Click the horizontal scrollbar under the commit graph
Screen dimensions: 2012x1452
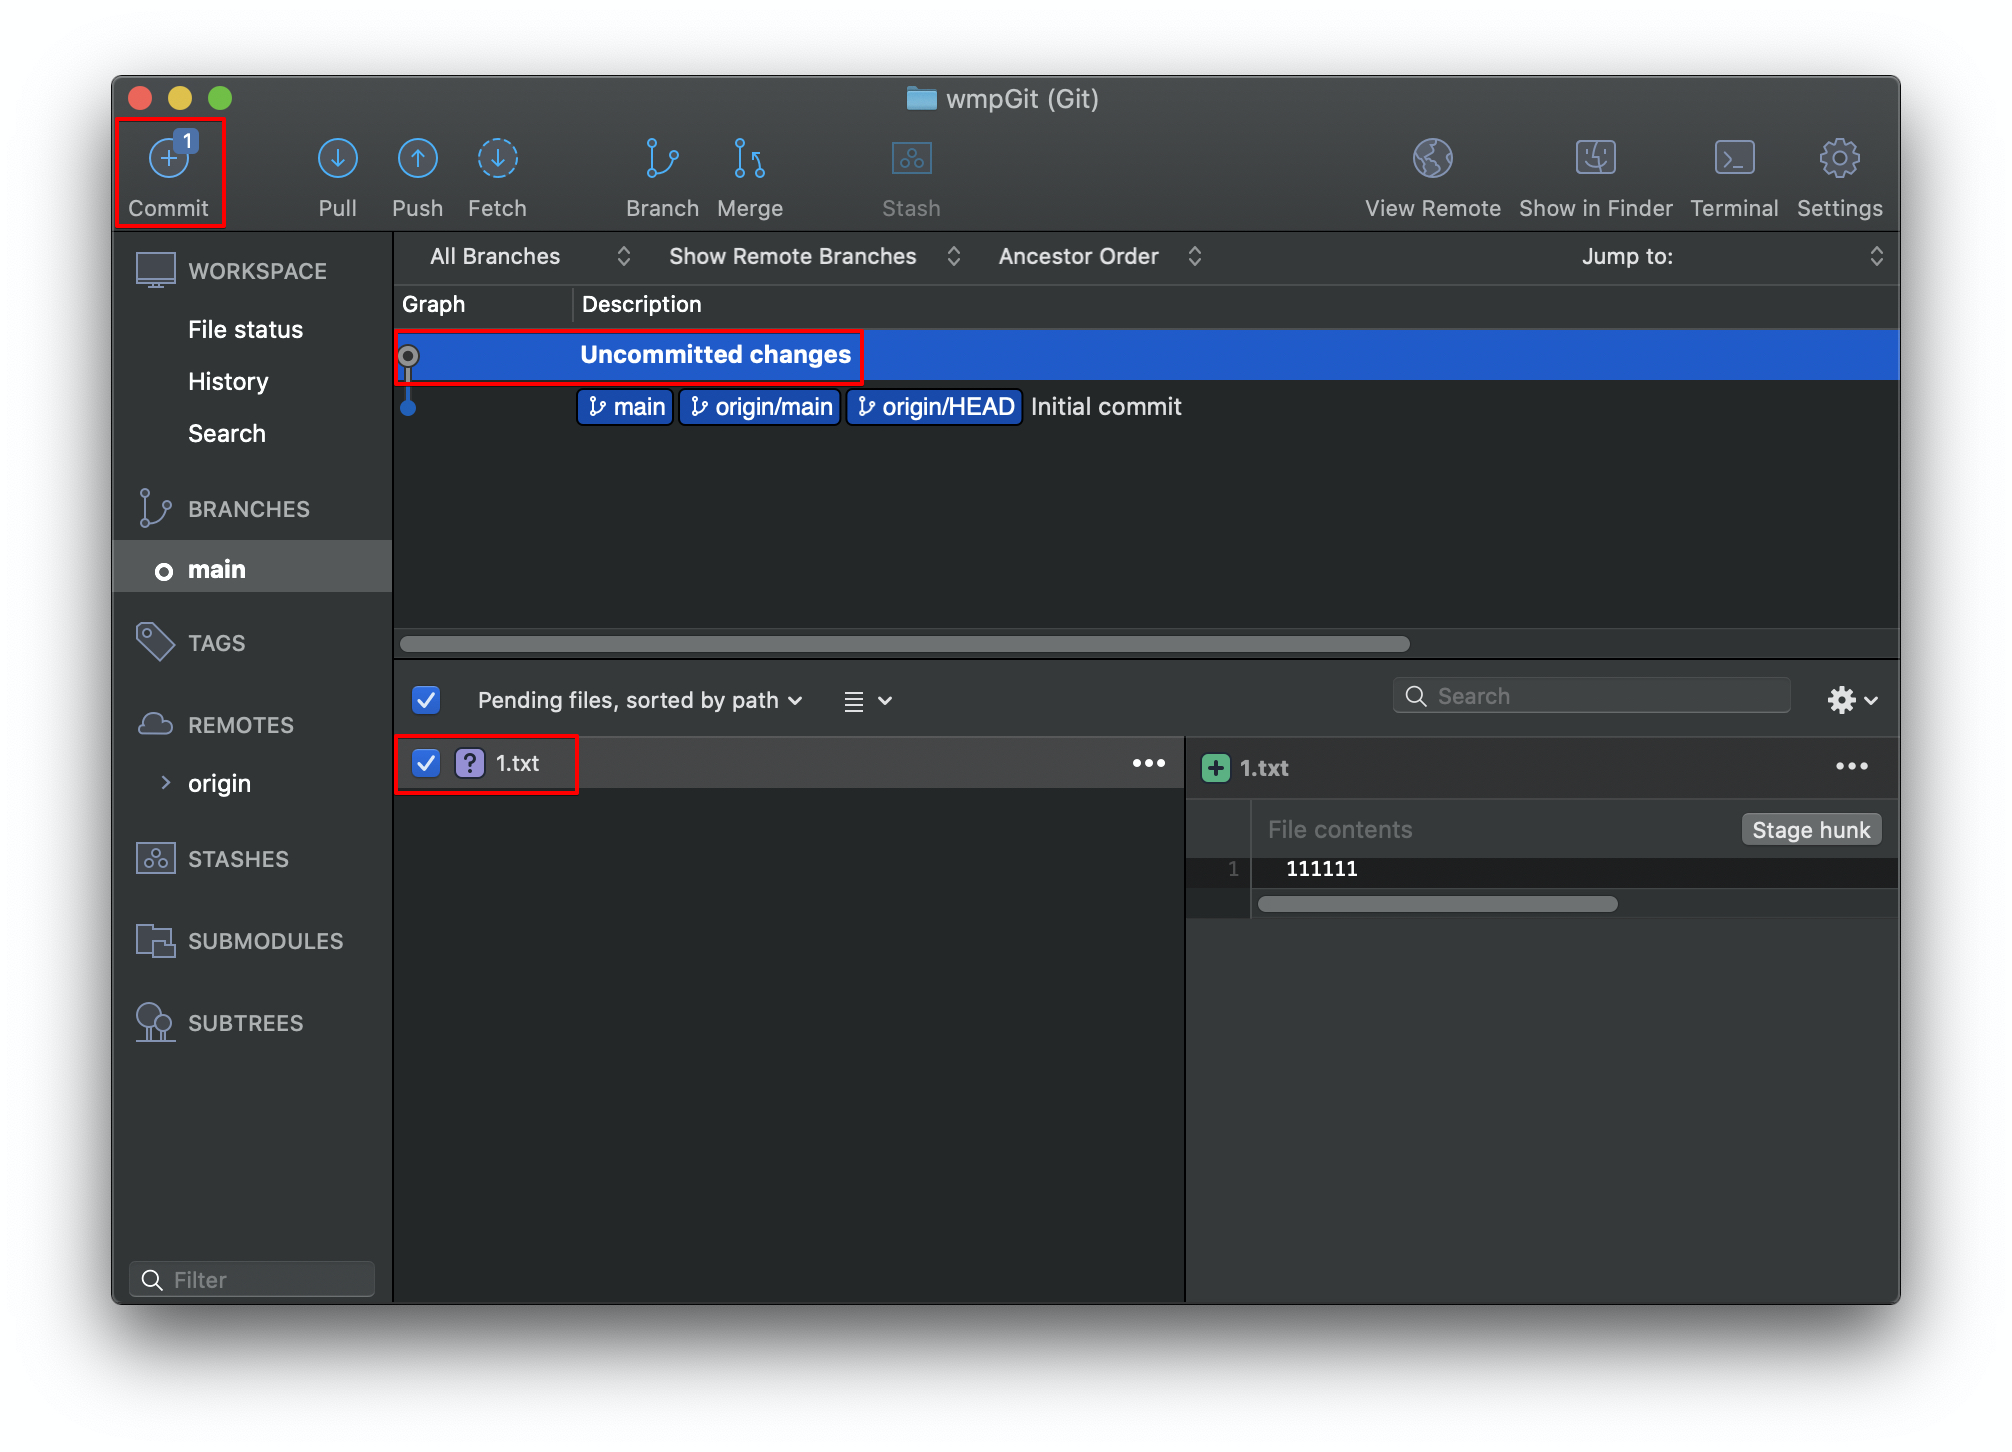tap(904, 644)
